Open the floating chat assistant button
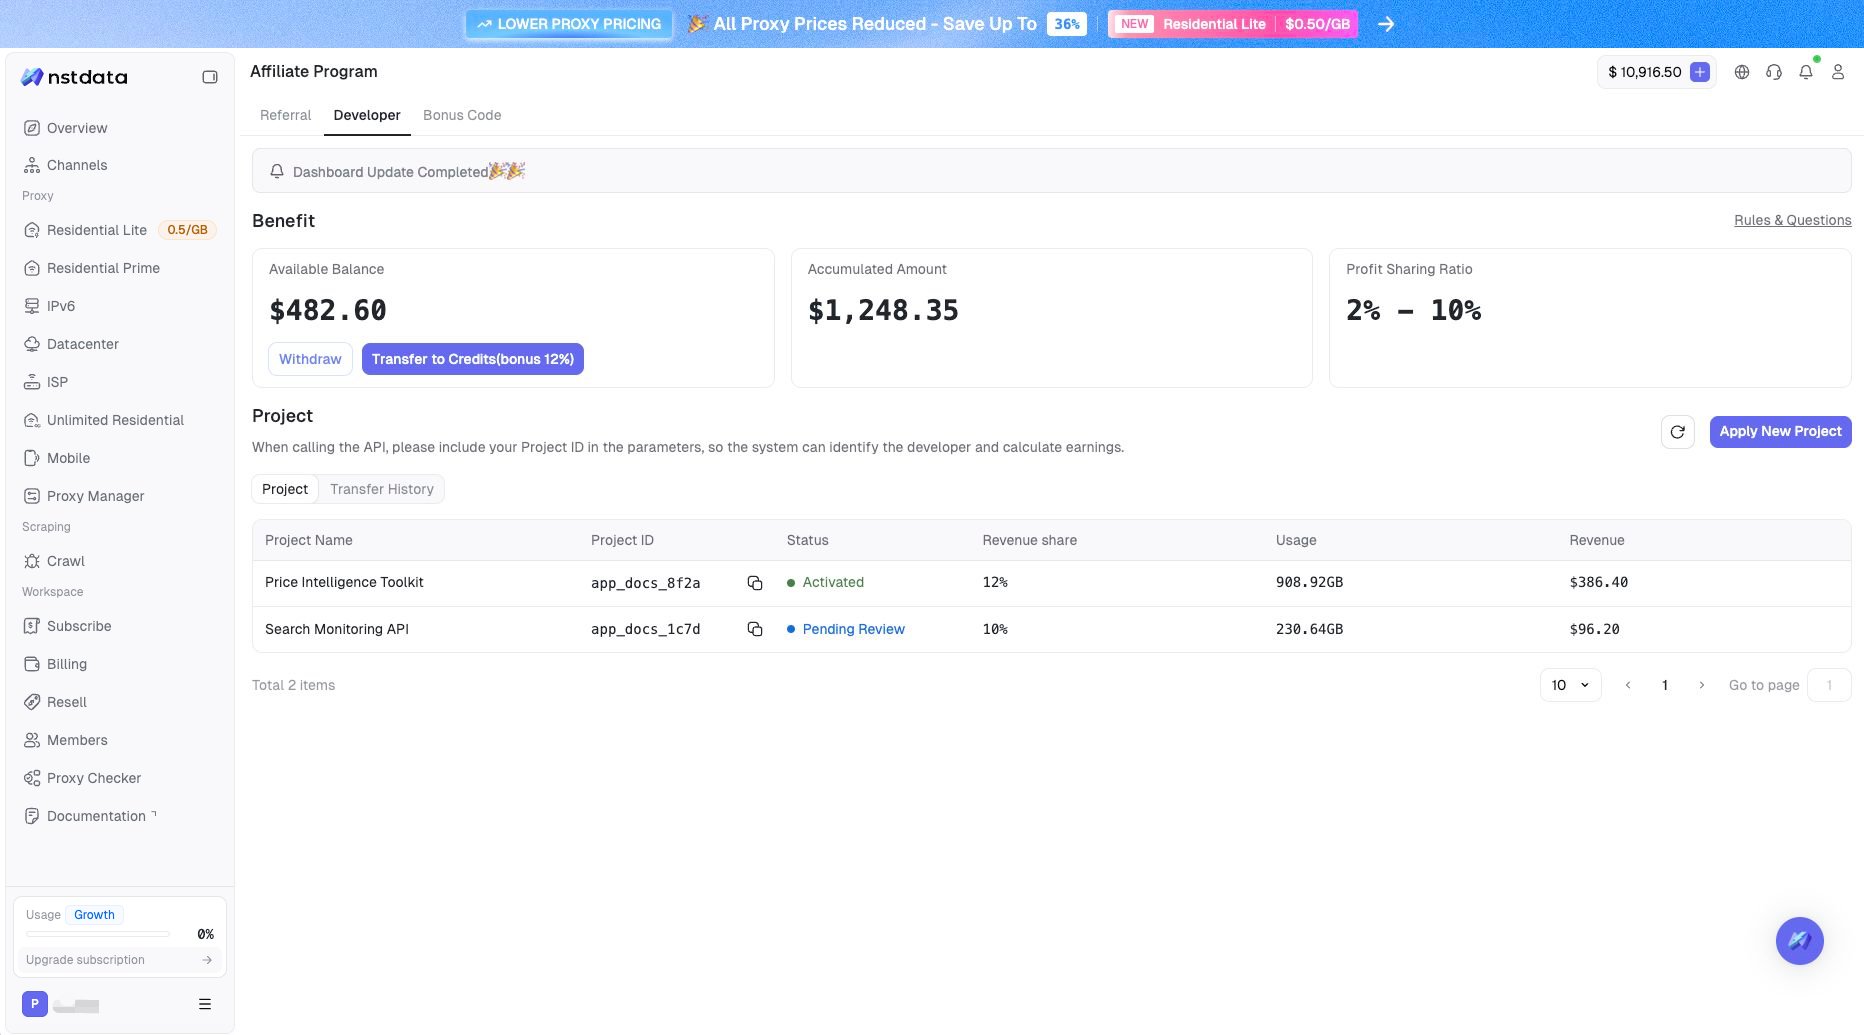 point(1800,941)
